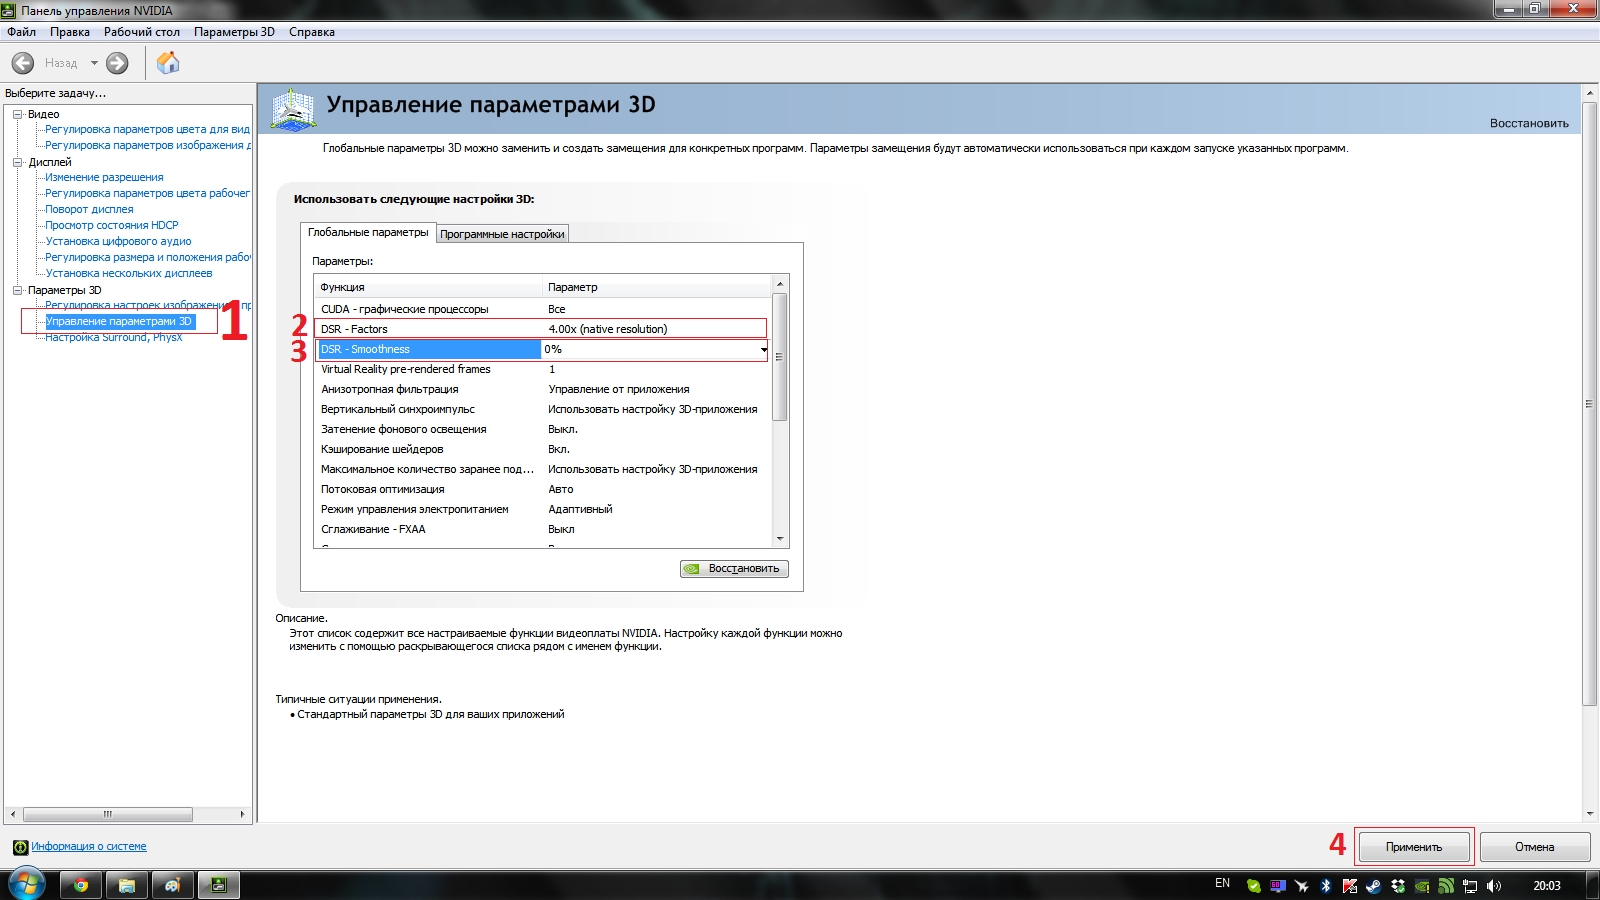
Task: Open the Paint app in the taskbar
Action: pyautogui.click(x=173, y=885)
